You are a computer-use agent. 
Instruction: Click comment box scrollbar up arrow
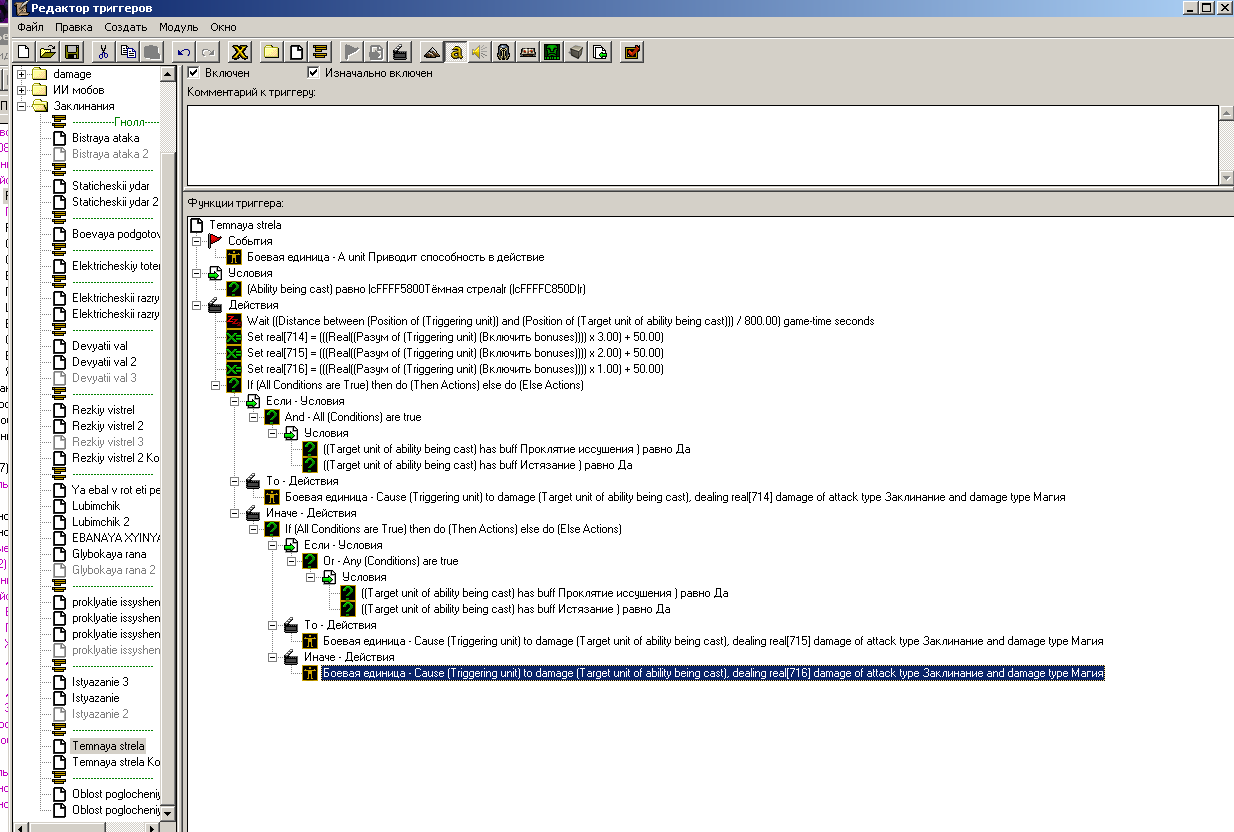pos(1226,112)
